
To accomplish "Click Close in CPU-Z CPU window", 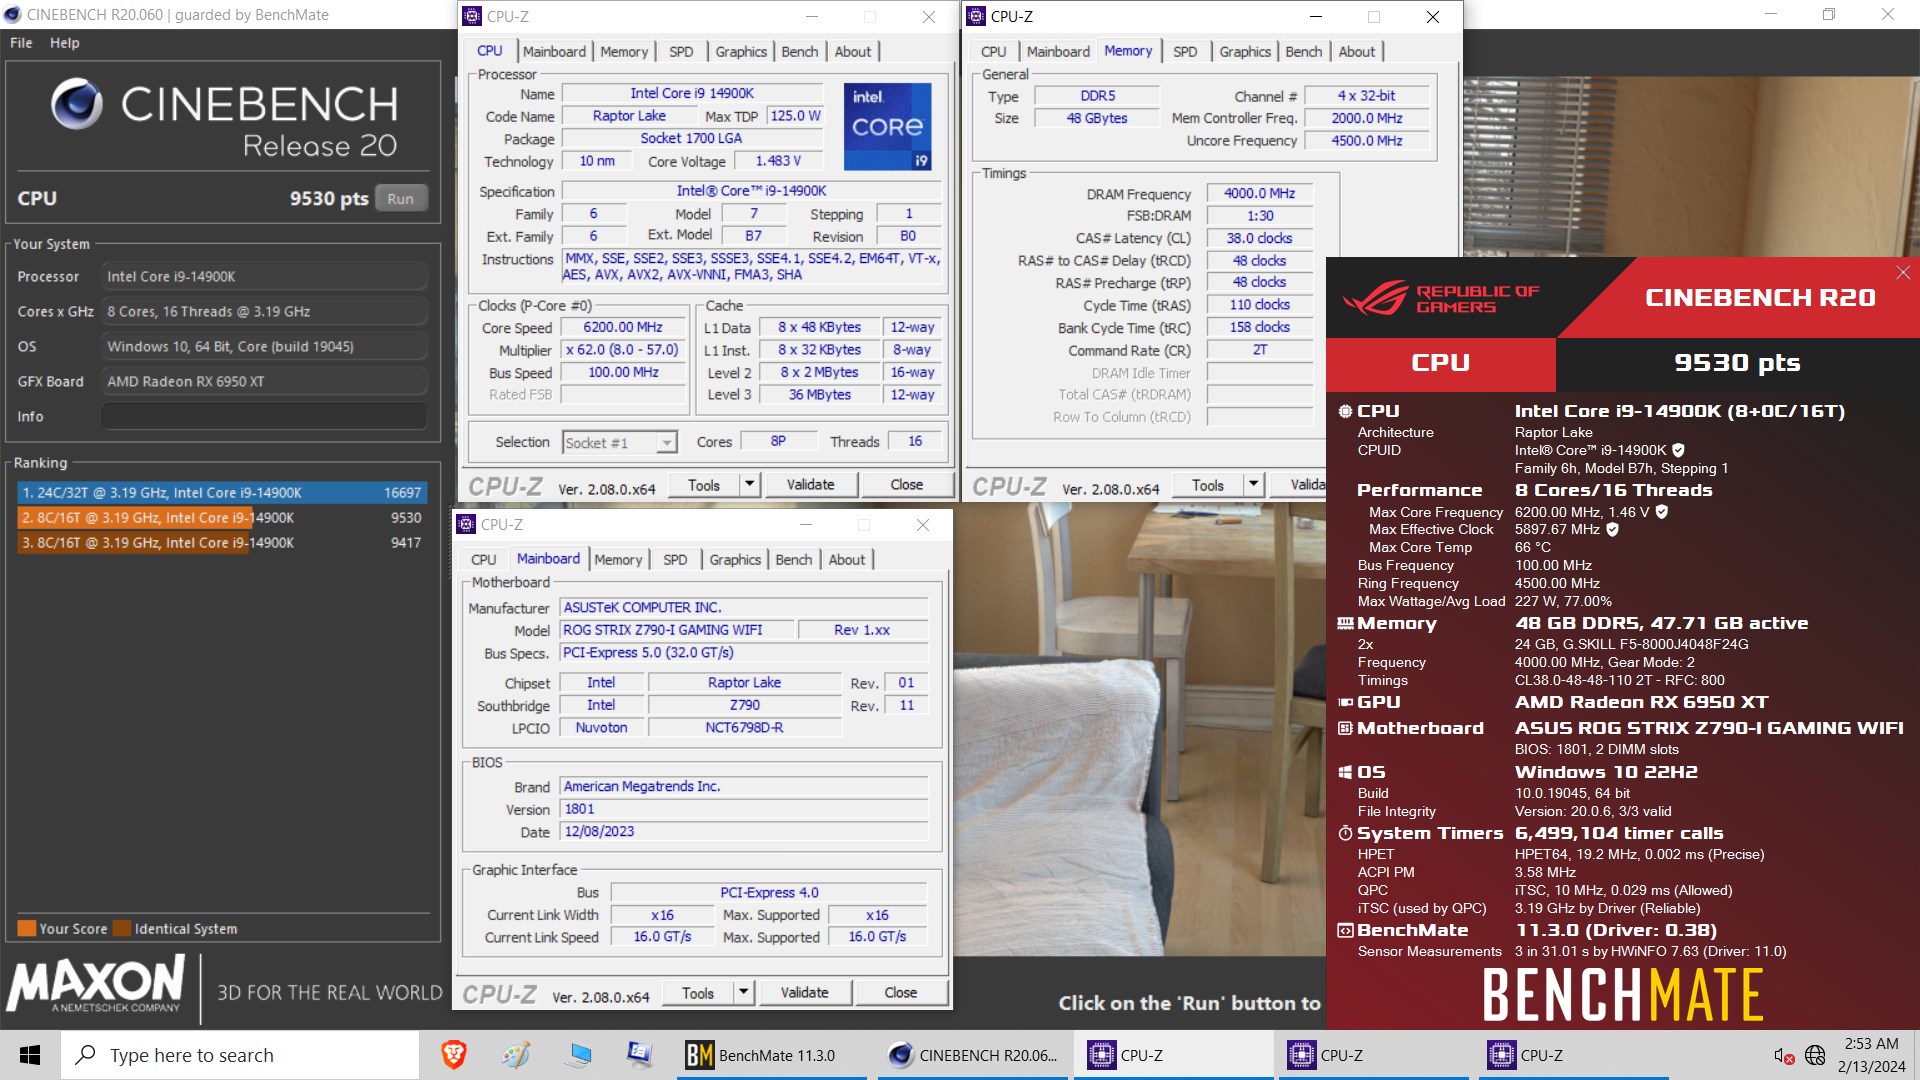I will 907,485.
